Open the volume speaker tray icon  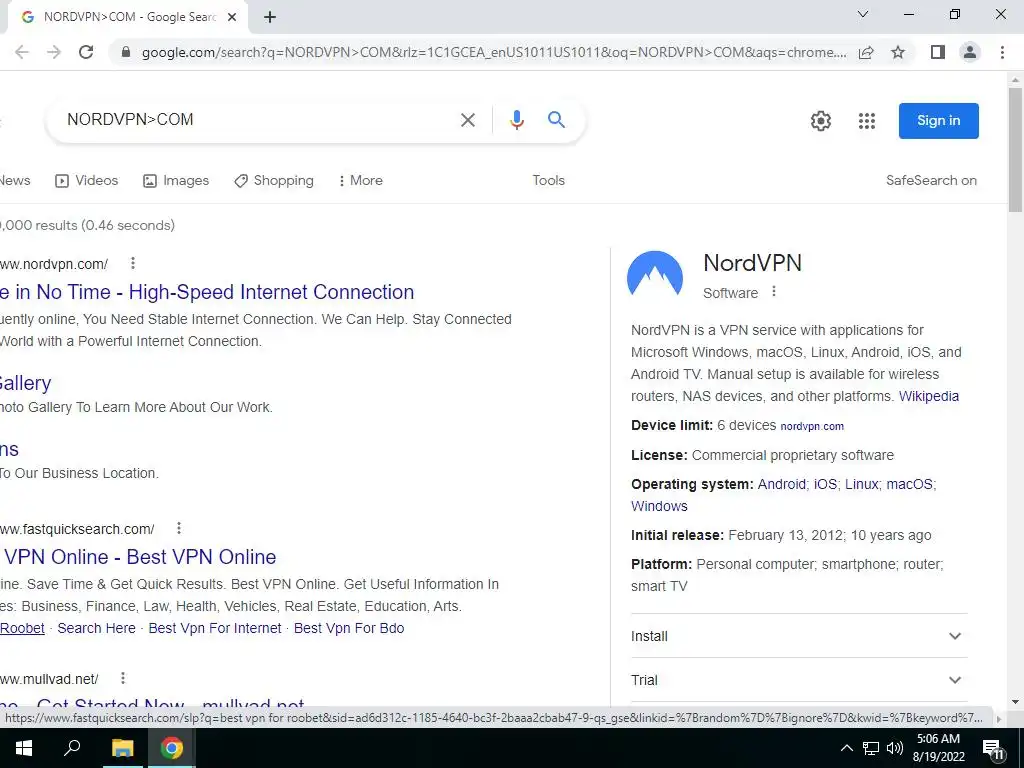click(895, 748)
